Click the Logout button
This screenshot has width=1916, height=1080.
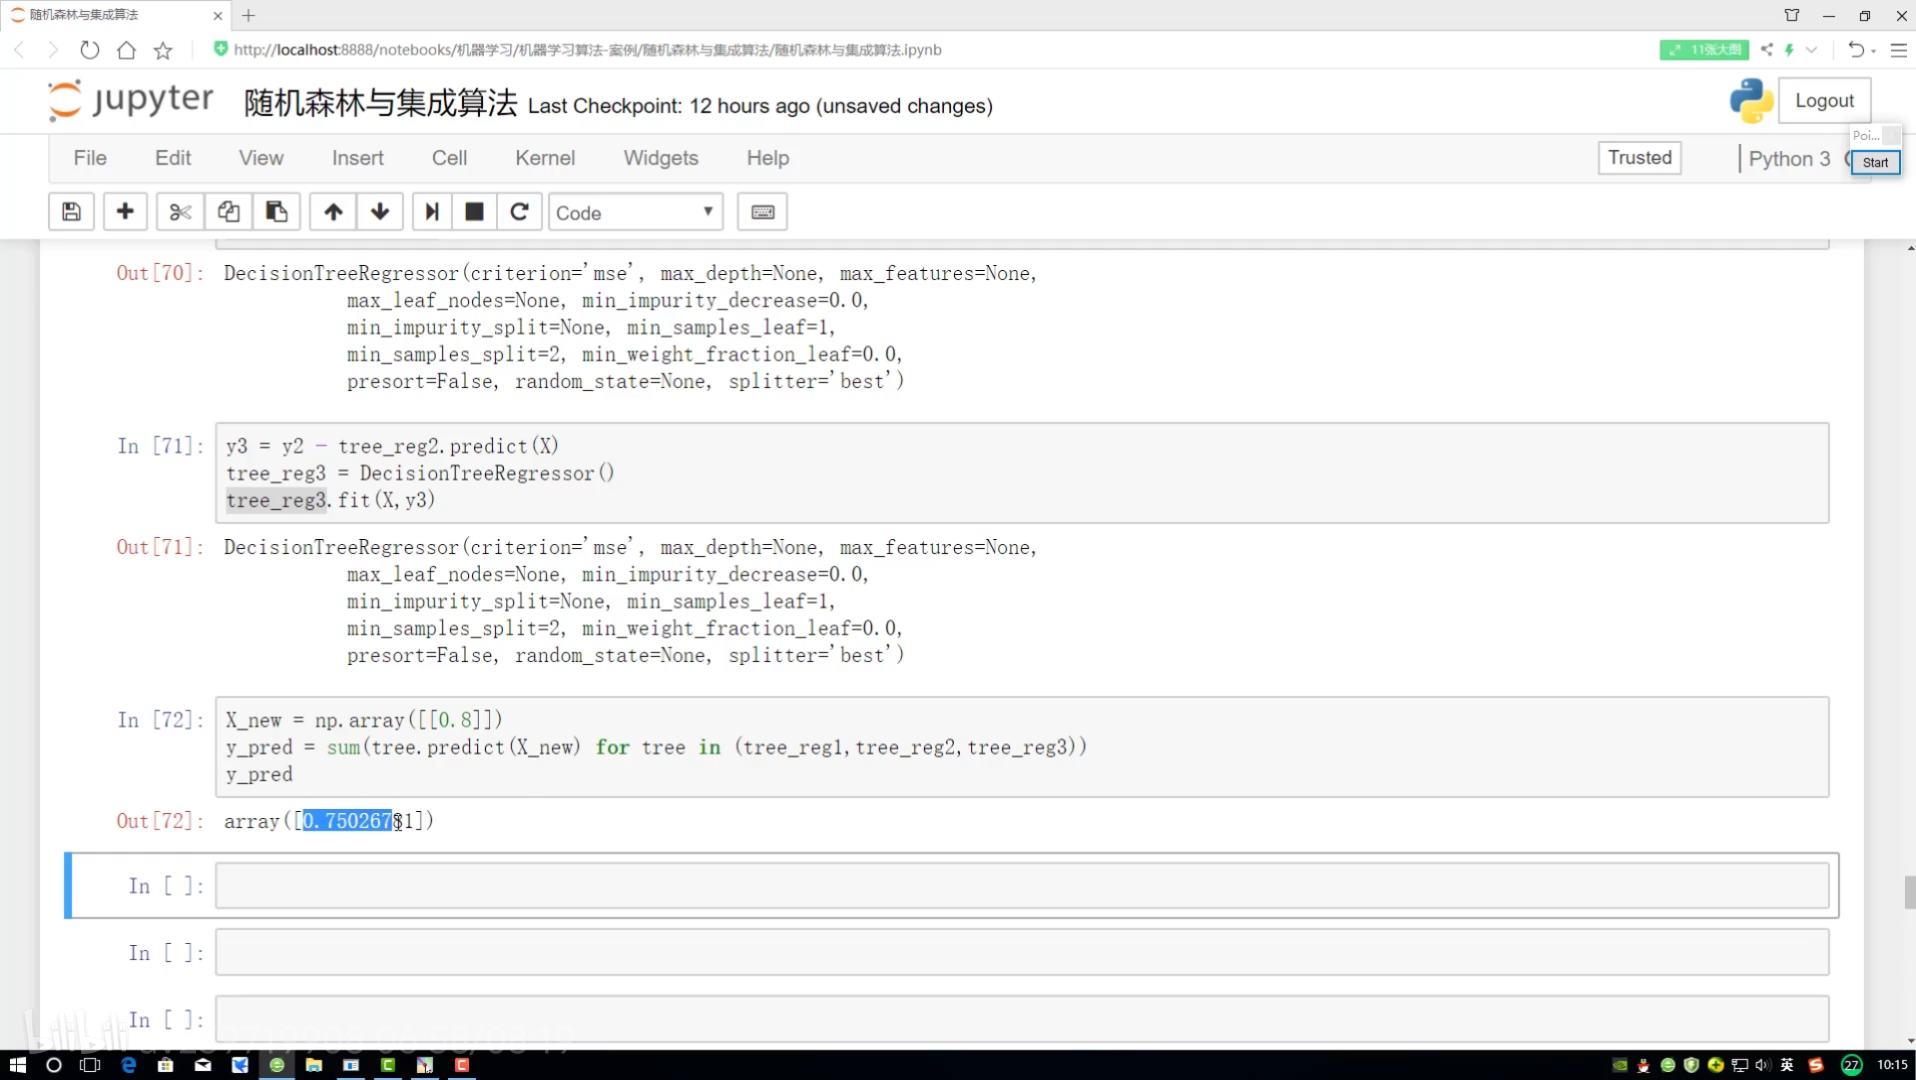point(1824,101)
